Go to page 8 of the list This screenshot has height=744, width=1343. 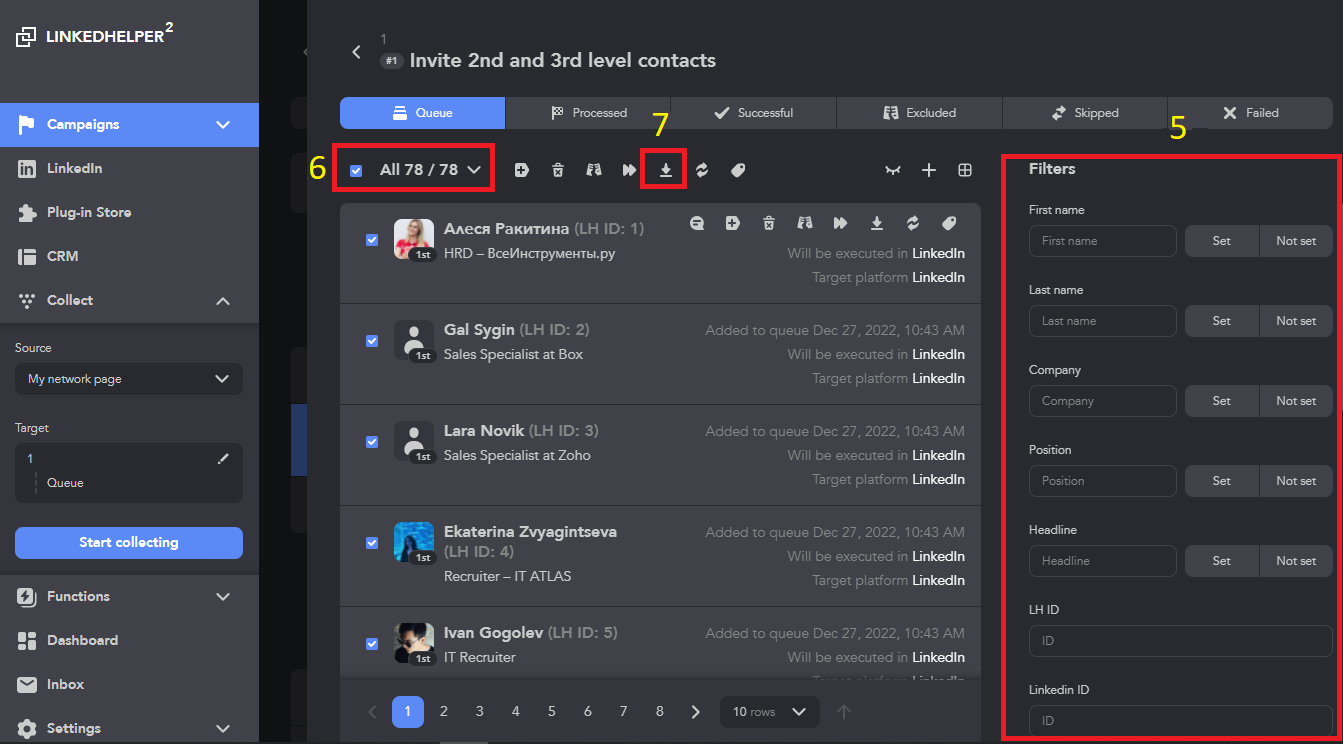[x=660, y=712]
